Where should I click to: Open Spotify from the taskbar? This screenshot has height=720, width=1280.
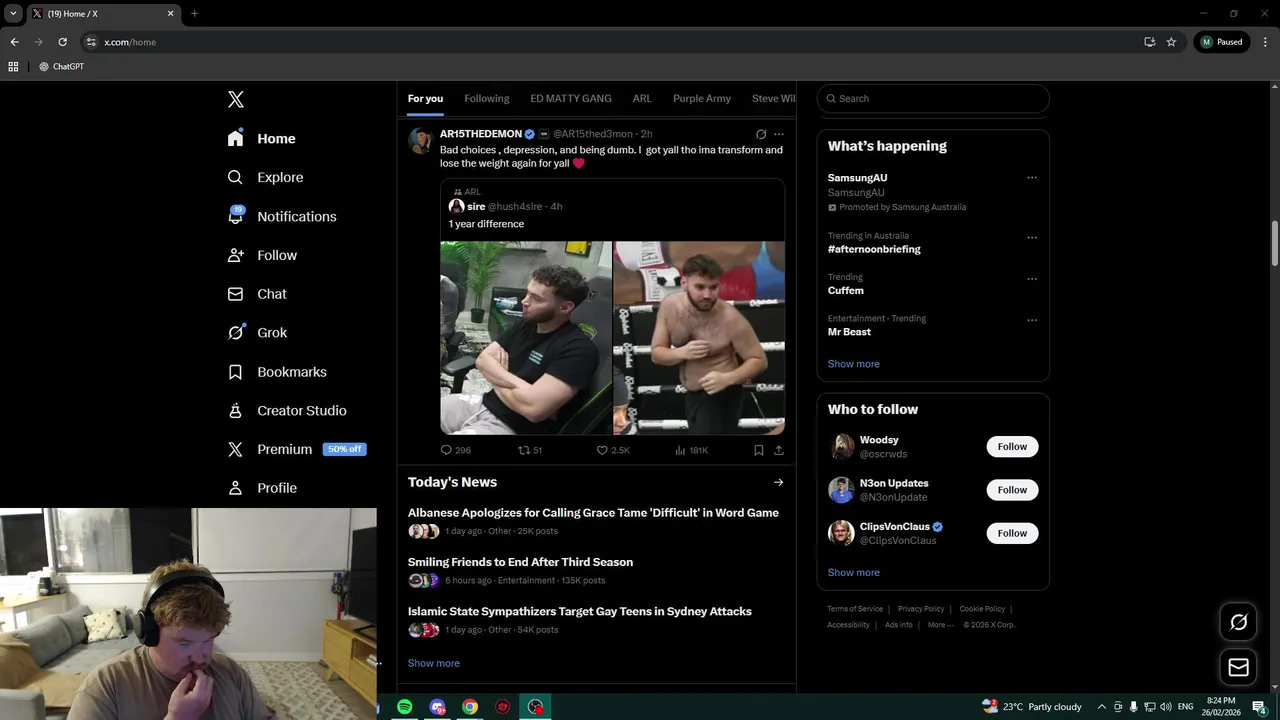(405, 707)
